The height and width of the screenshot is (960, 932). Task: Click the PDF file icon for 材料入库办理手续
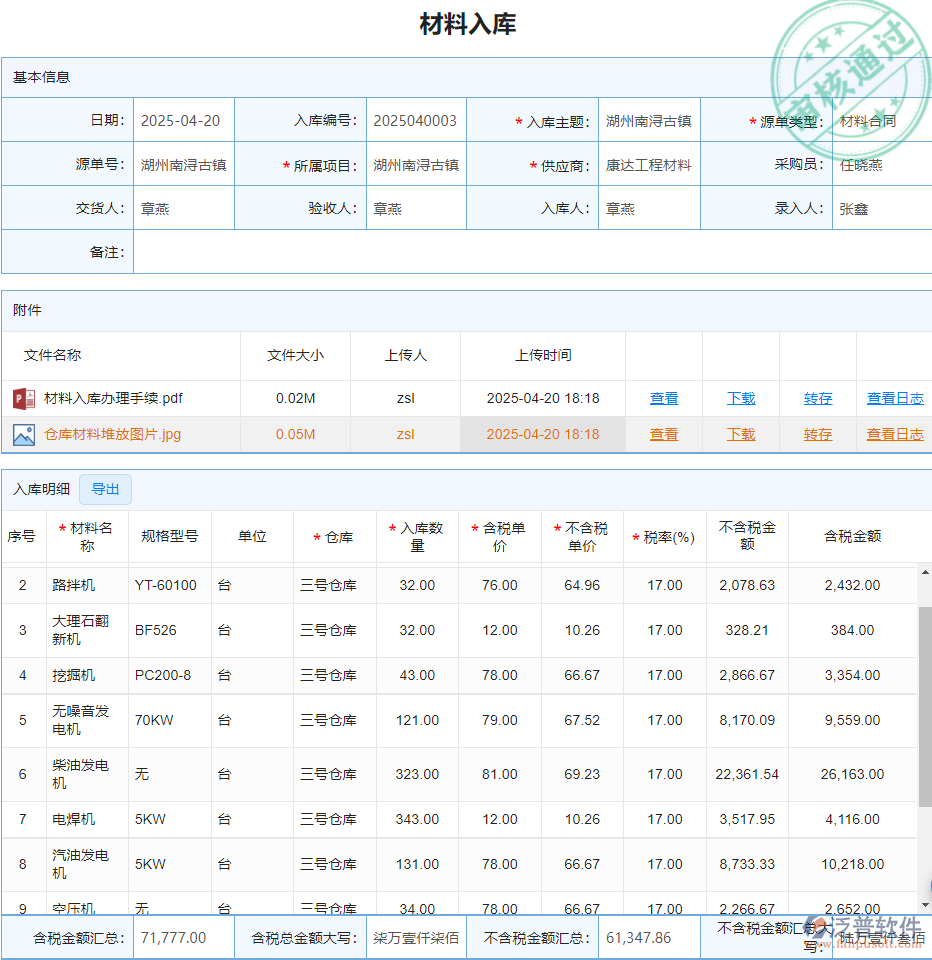click(x=24, y=399)
